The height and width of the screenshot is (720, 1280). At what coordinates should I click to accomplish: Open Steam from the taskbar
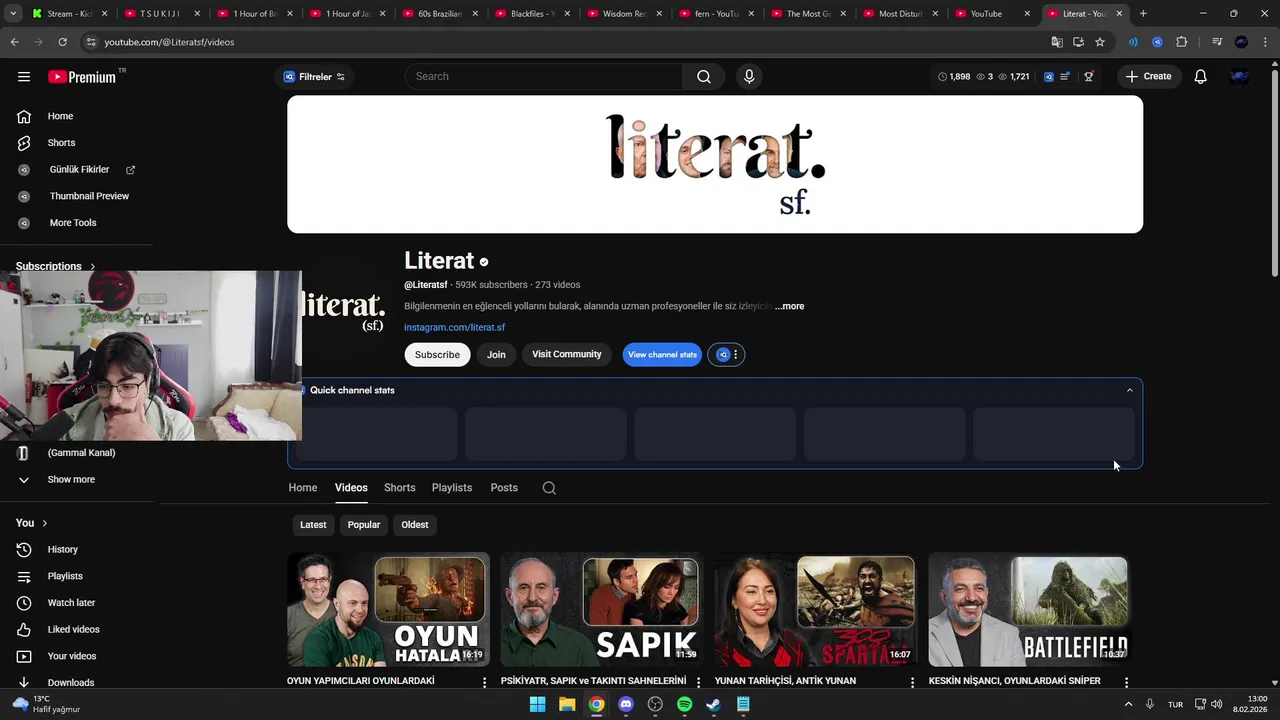[713, 704]
